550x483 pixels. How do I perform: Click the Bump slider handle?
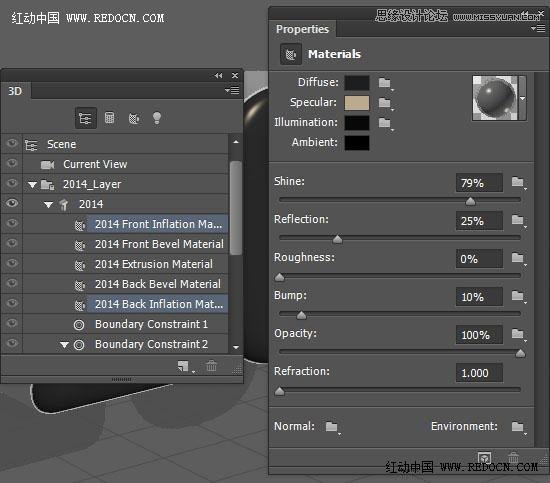301,315
